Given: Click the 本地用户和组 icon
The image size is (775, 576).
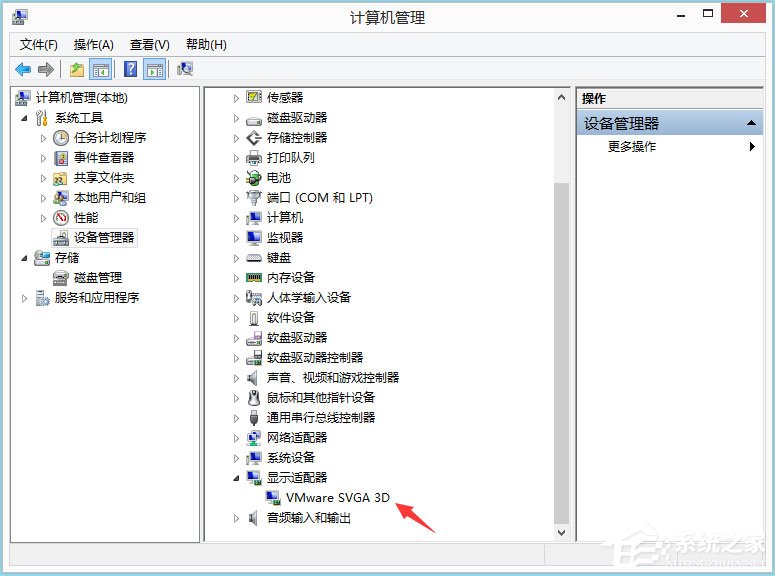Looking at the screenshot, I should click(61, 198).
